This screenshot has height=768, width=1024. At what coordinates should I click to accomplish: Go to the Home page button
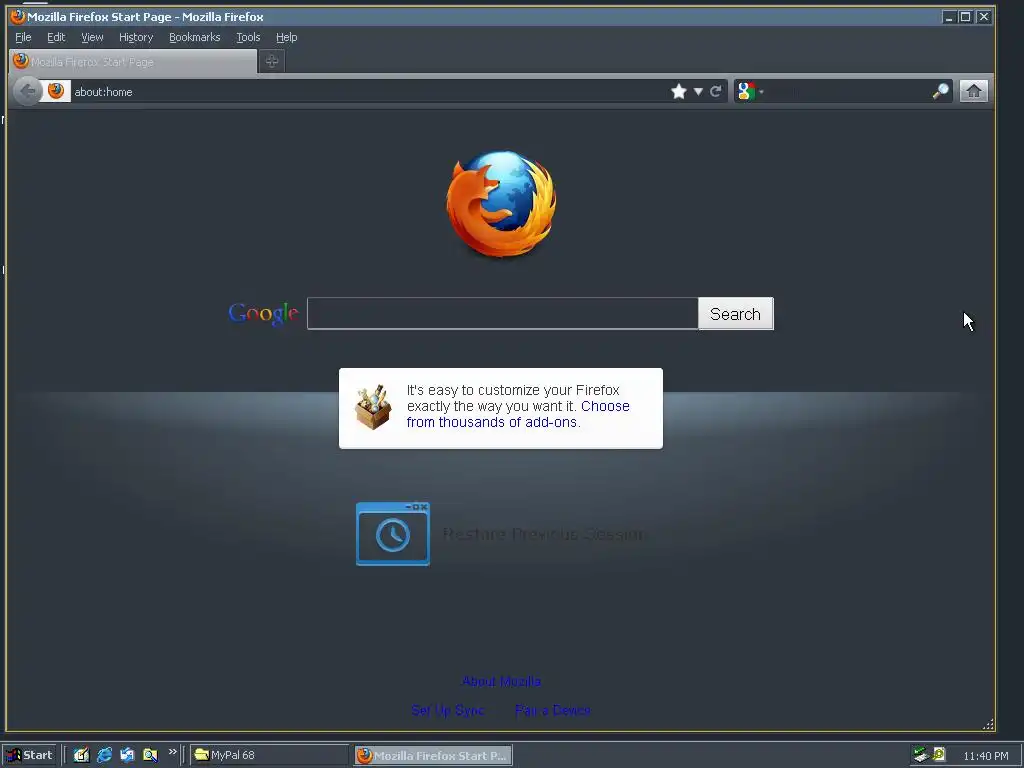973,91
